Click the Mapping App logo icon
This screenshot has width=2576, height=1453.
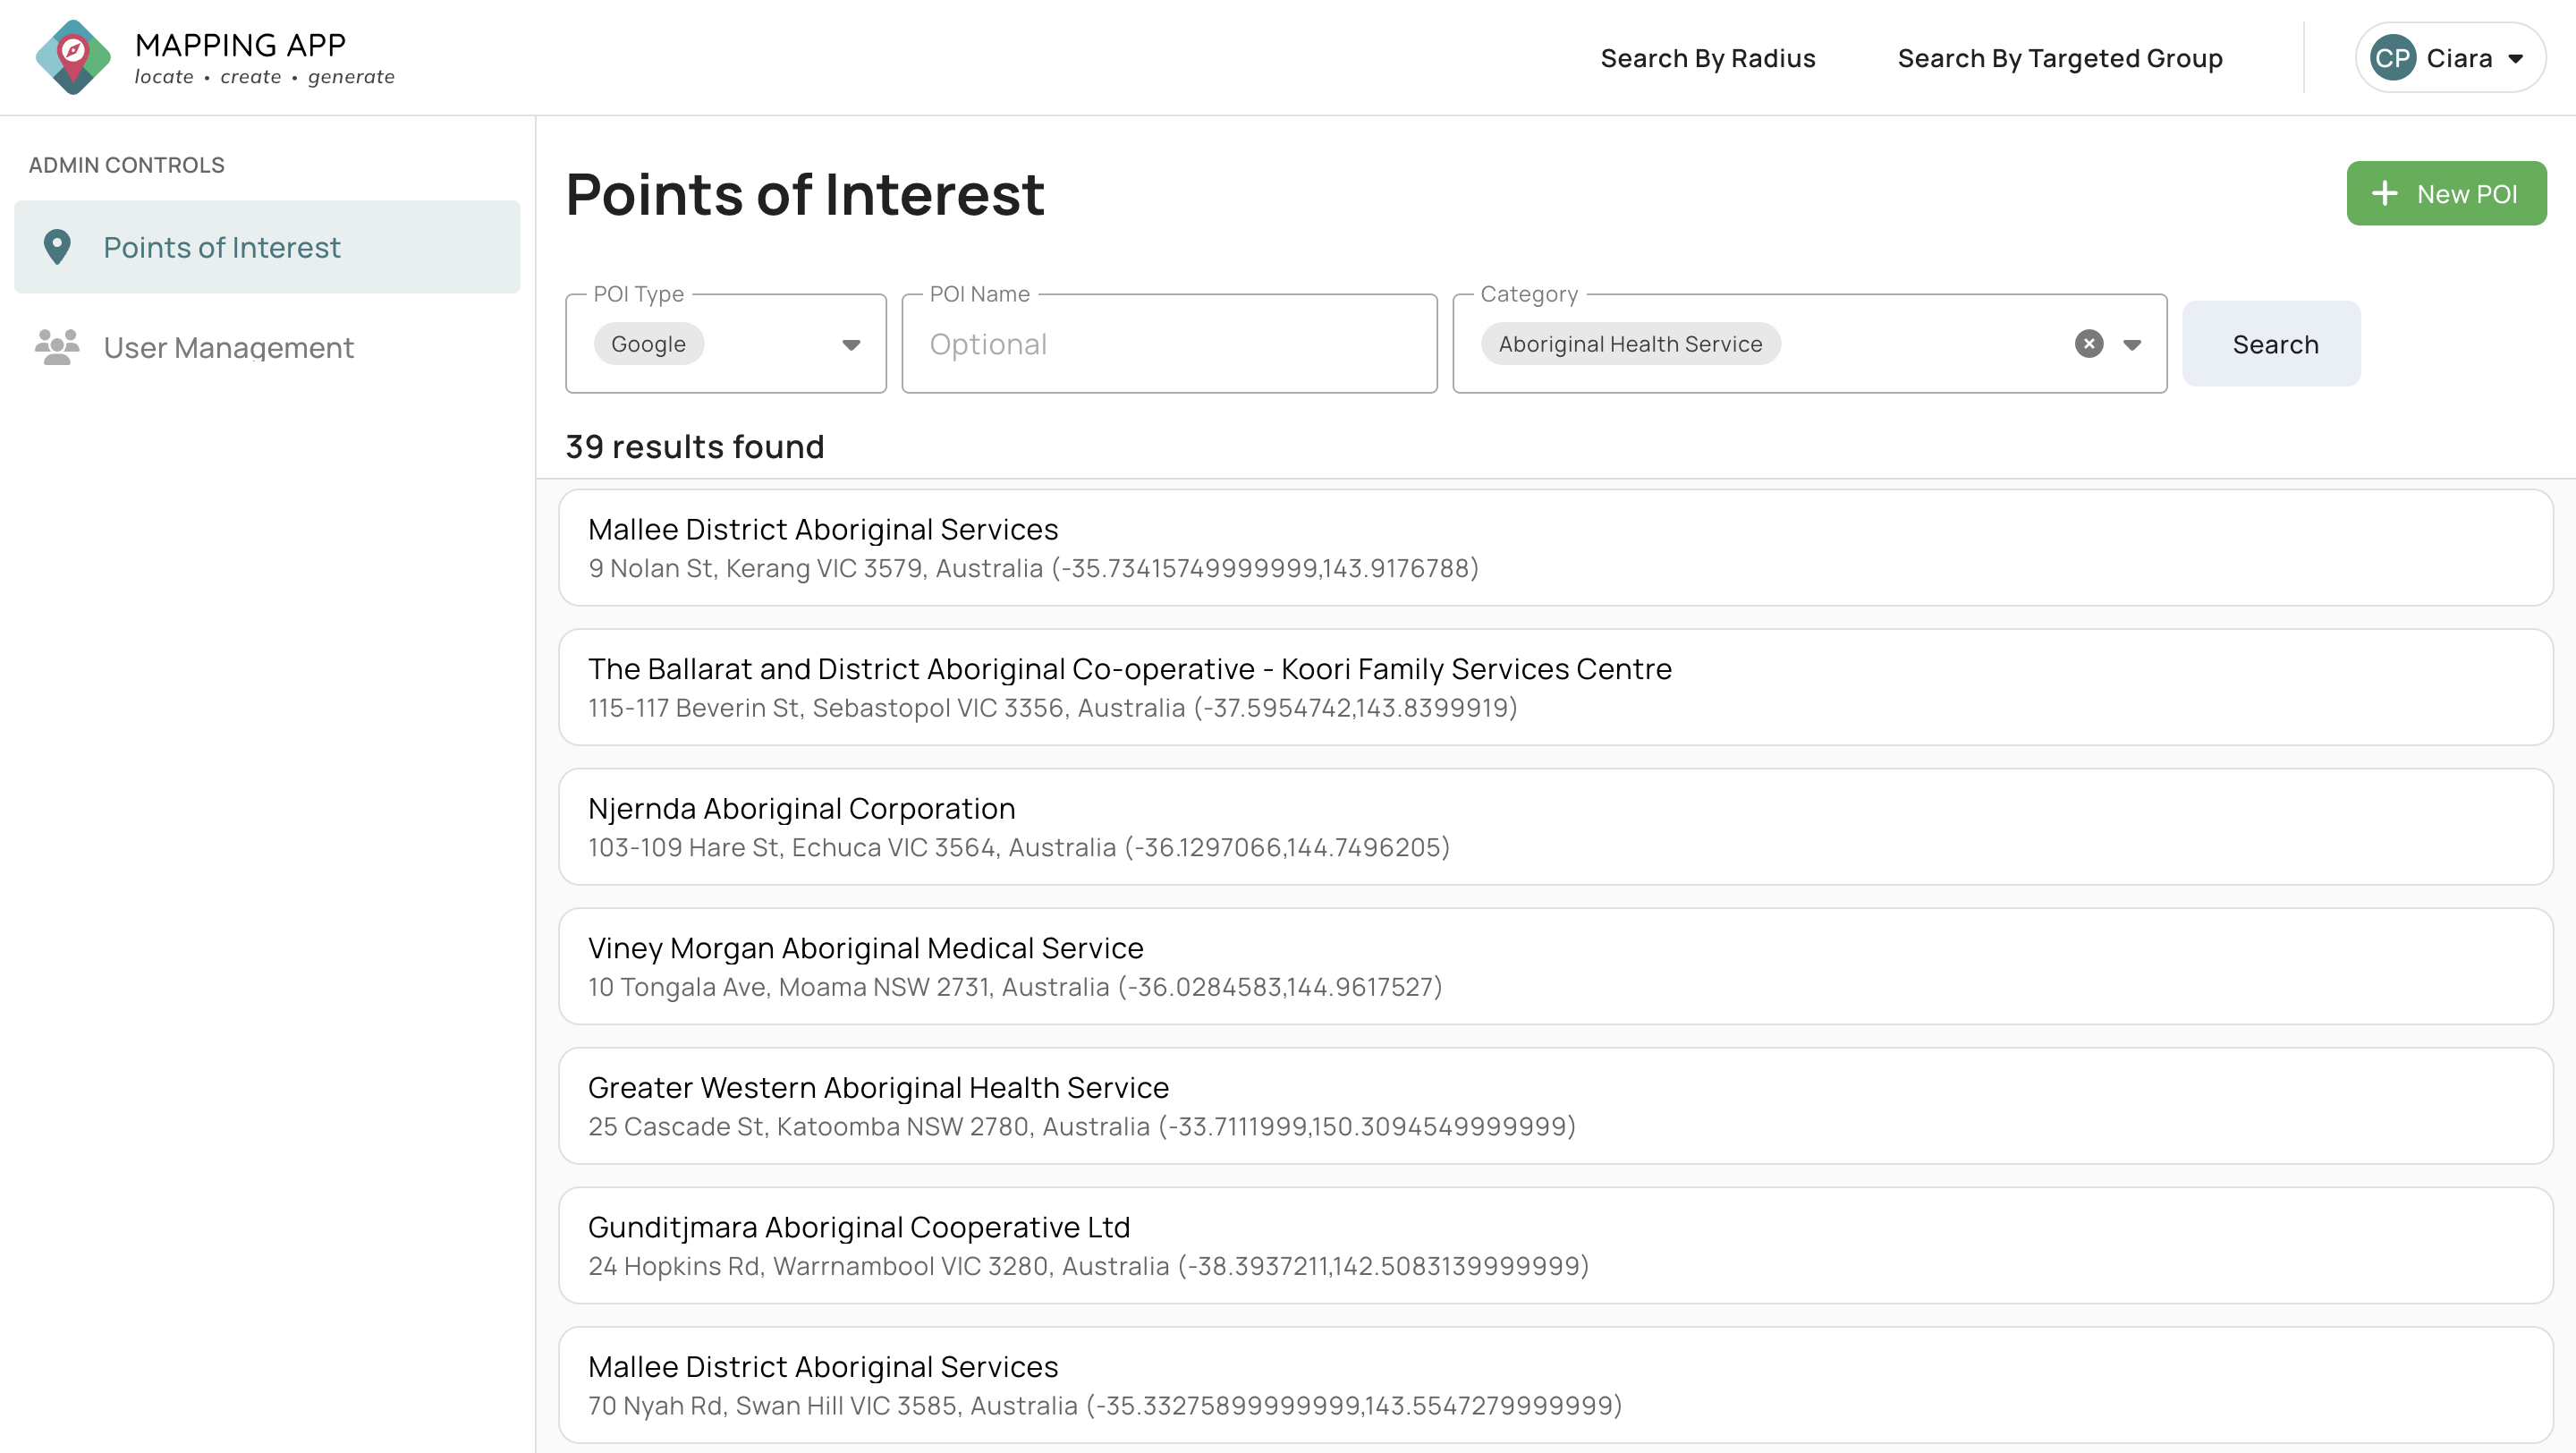[73, 57]
